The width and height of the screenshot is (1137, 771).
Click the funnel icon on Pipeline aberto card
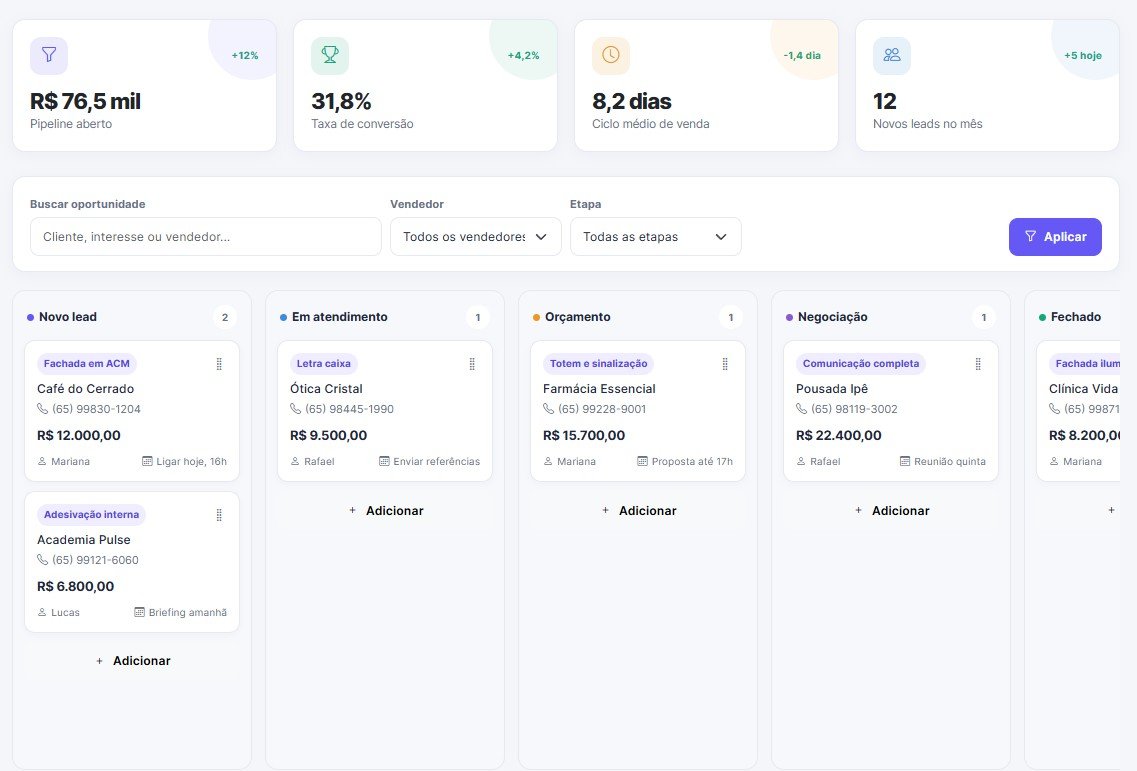click(49, 55)
